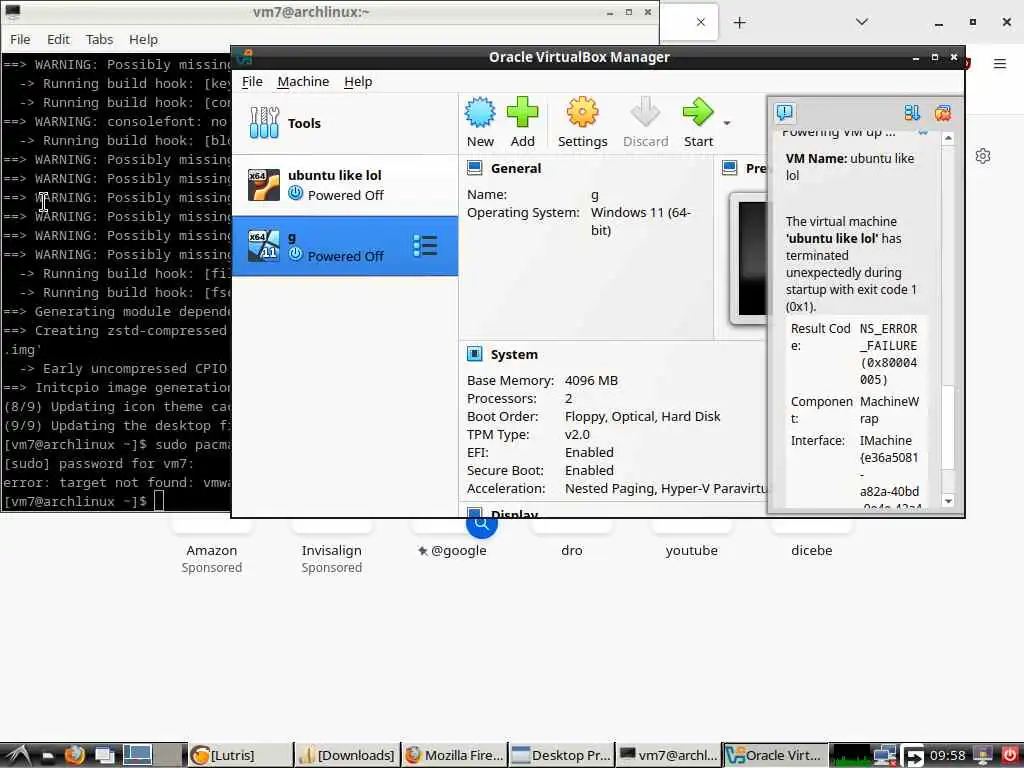Switch to the Downloads taskbar window
1024x768 pixels.
click(x=347, y=755)
